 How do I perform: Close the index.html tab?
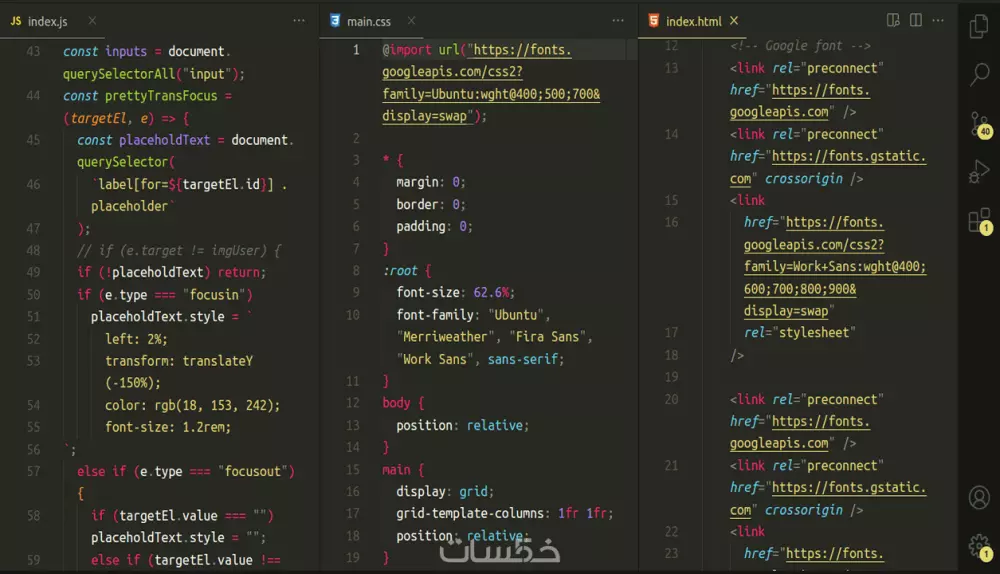tap(734, 20)
